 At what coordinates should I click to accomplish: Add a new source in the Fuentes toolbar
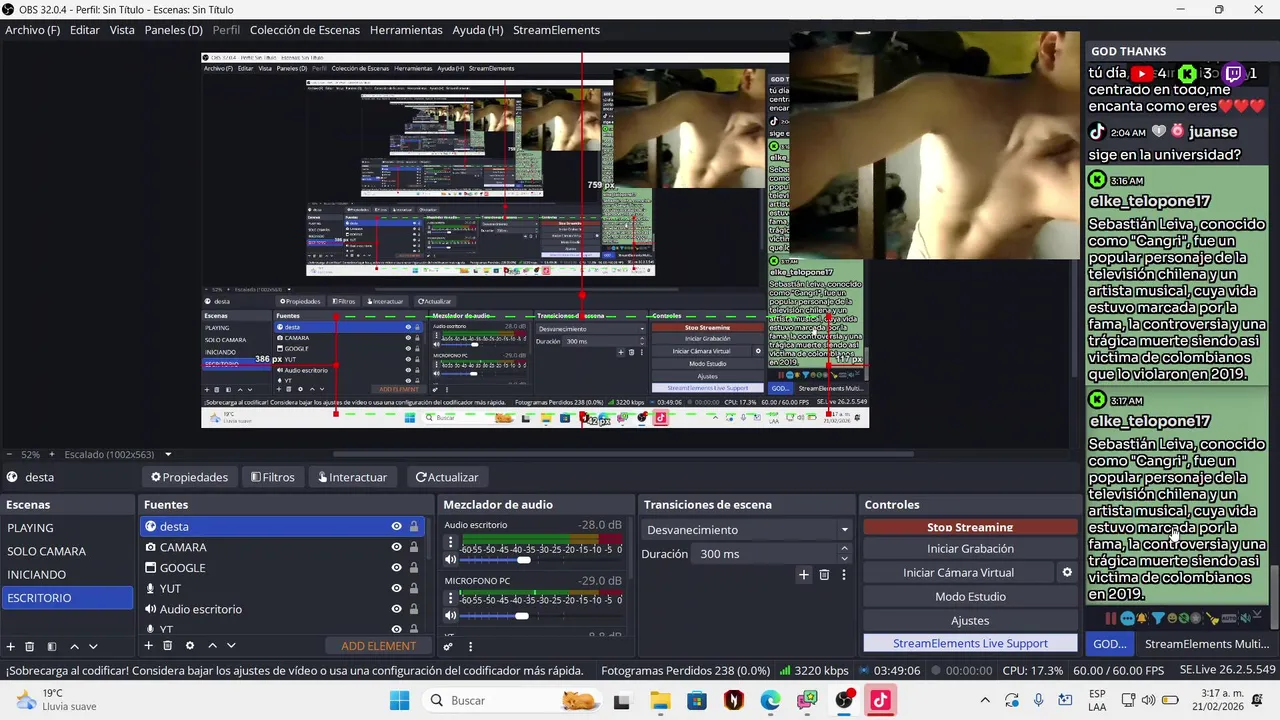pyautogui.click(x=149, y=646)
